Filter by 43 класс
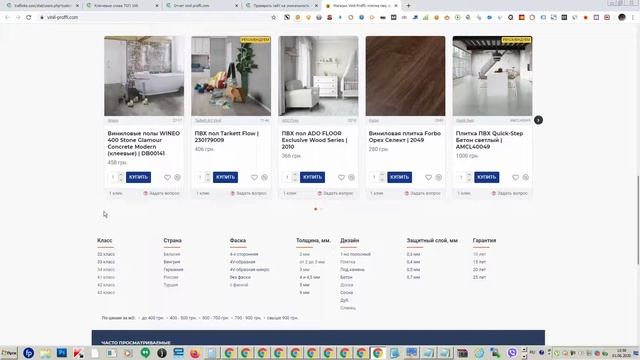This screenshot has height=360, width=640. 106,293
